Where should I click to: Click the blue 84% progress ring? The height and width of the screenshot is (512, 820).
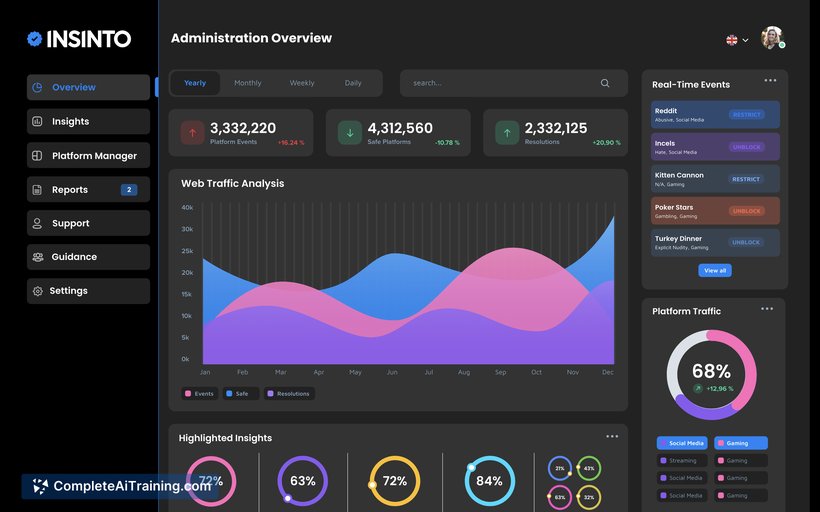[x=489, y=481]
